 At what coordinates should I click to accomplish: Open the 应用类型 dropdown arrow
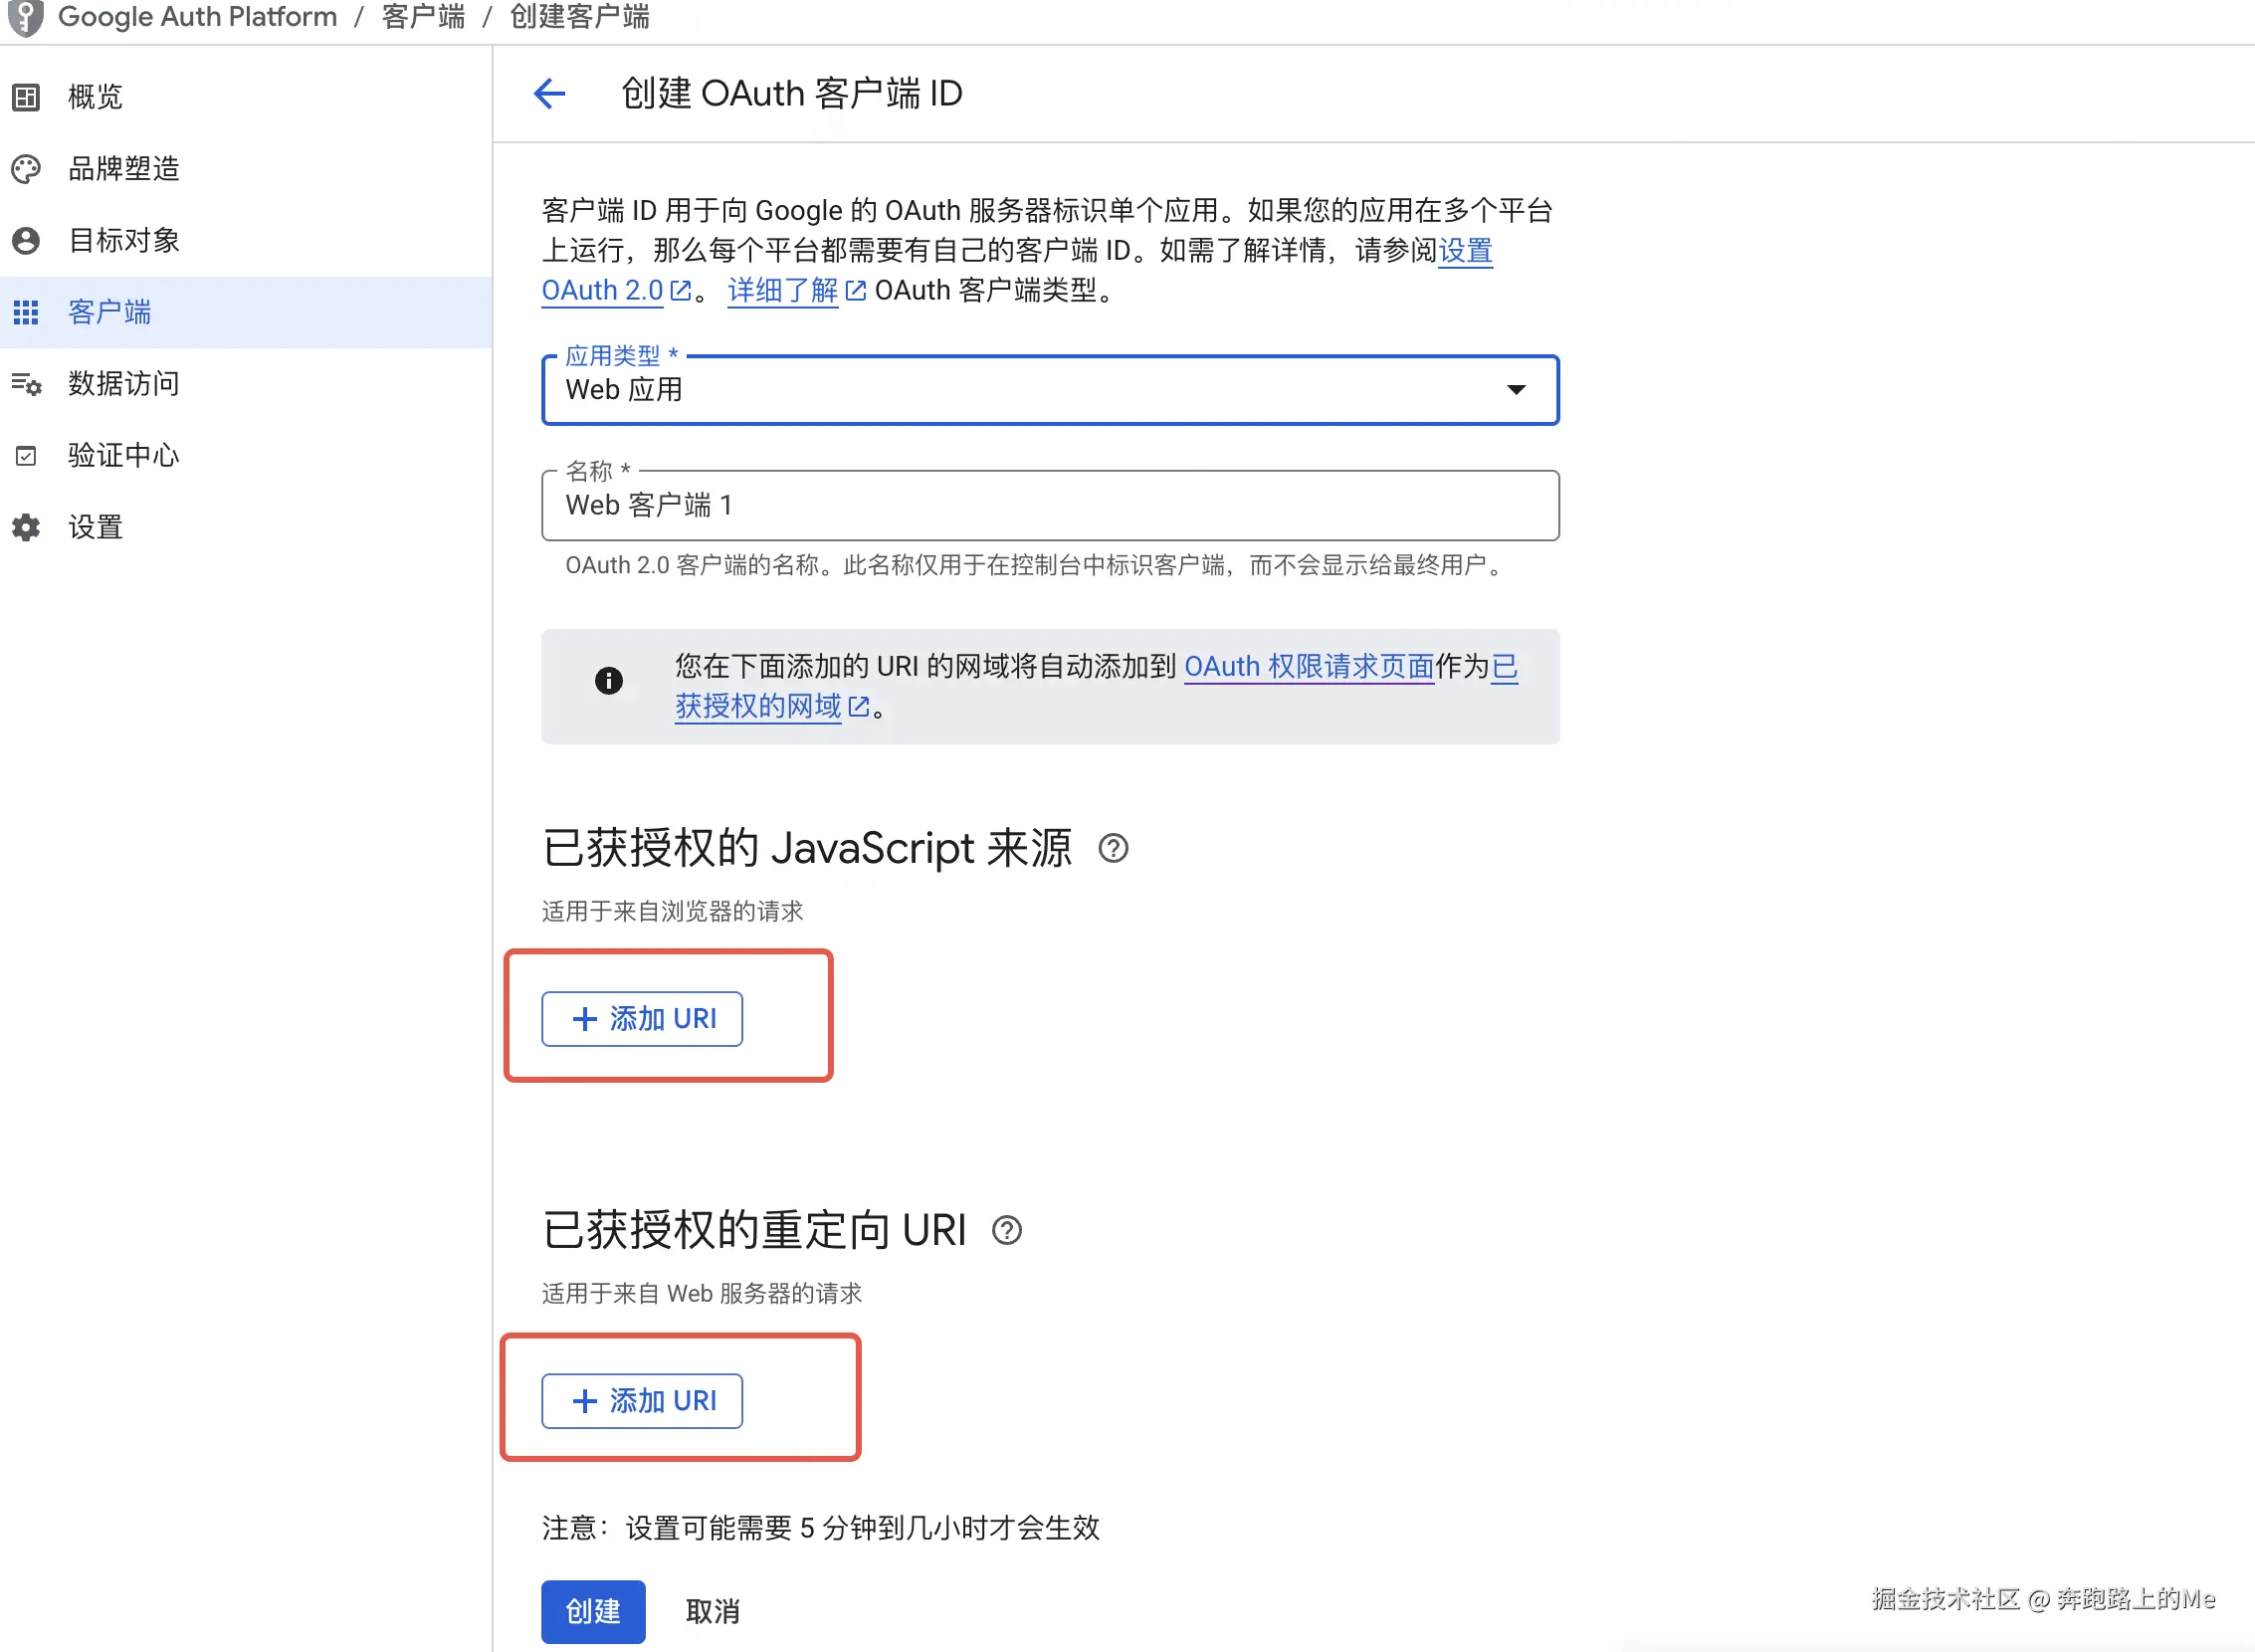(1516, 390)
